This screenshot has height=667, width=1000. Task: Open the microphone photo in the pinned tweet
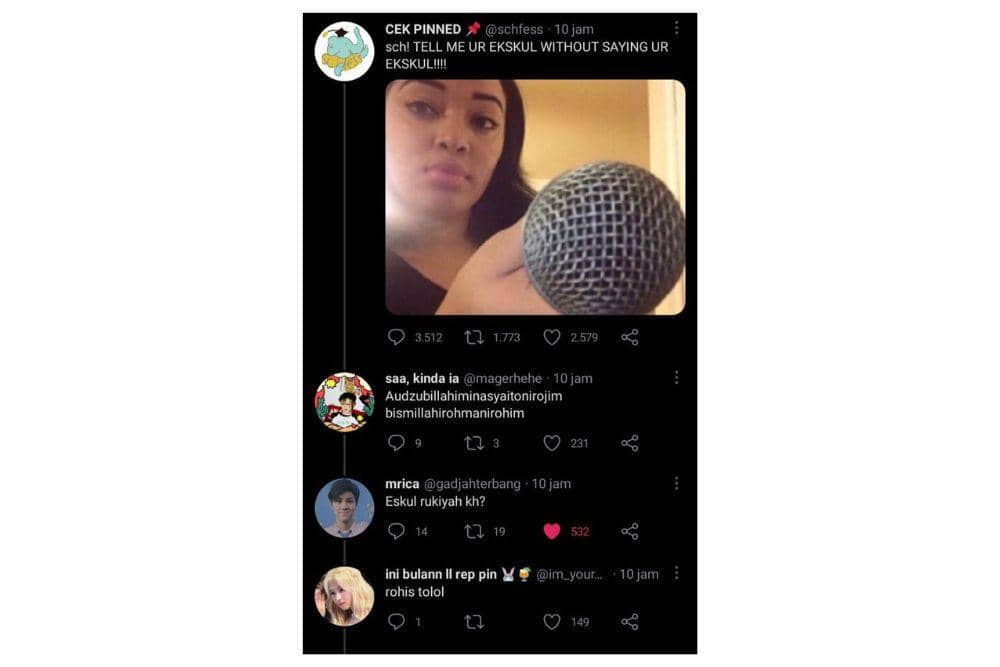537,197
